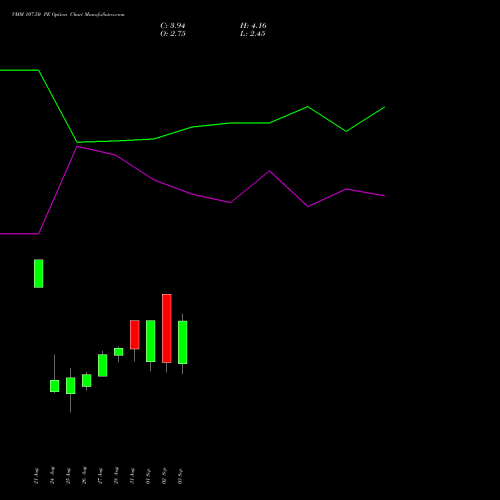Click the 31 Aug date label
The width and height of the screenshot is (500, 500).
click(132, 476)
